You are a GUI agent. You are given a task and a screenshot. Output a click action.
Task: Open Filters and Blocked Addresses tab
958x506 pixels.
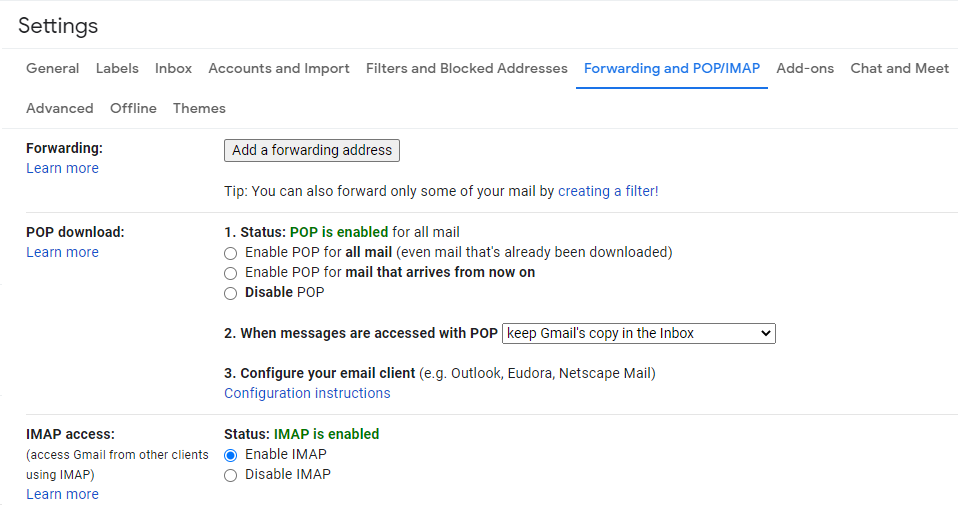(x=466, y=68)
